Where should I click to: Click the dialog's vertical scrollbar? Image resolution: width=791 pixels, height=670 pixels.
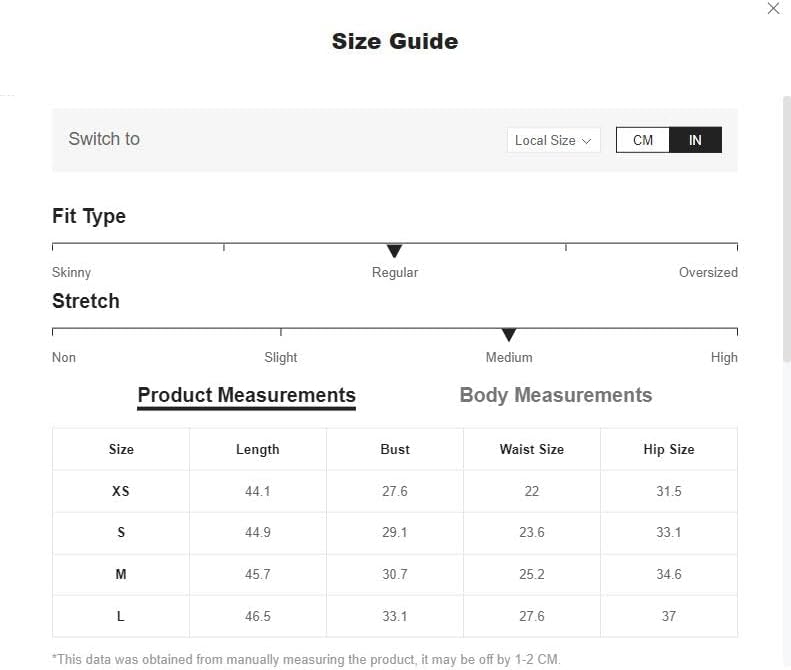(x=786, y=230)
